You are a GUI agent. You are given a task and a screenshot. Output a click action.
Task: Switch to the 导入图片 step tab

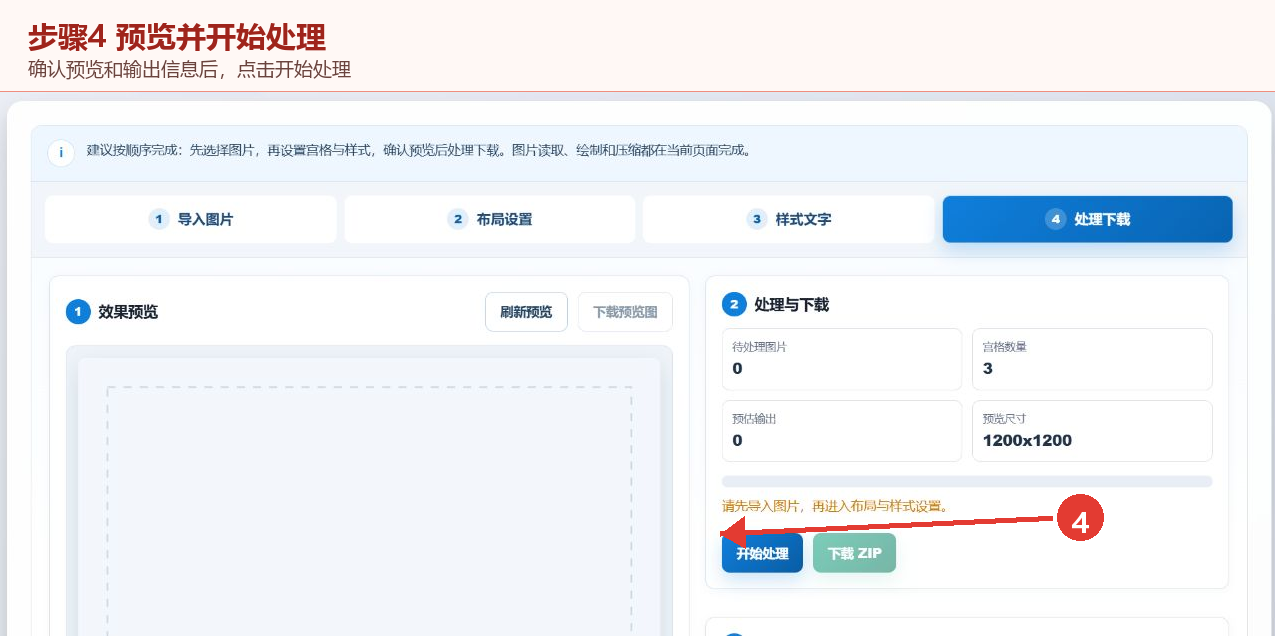190,219
